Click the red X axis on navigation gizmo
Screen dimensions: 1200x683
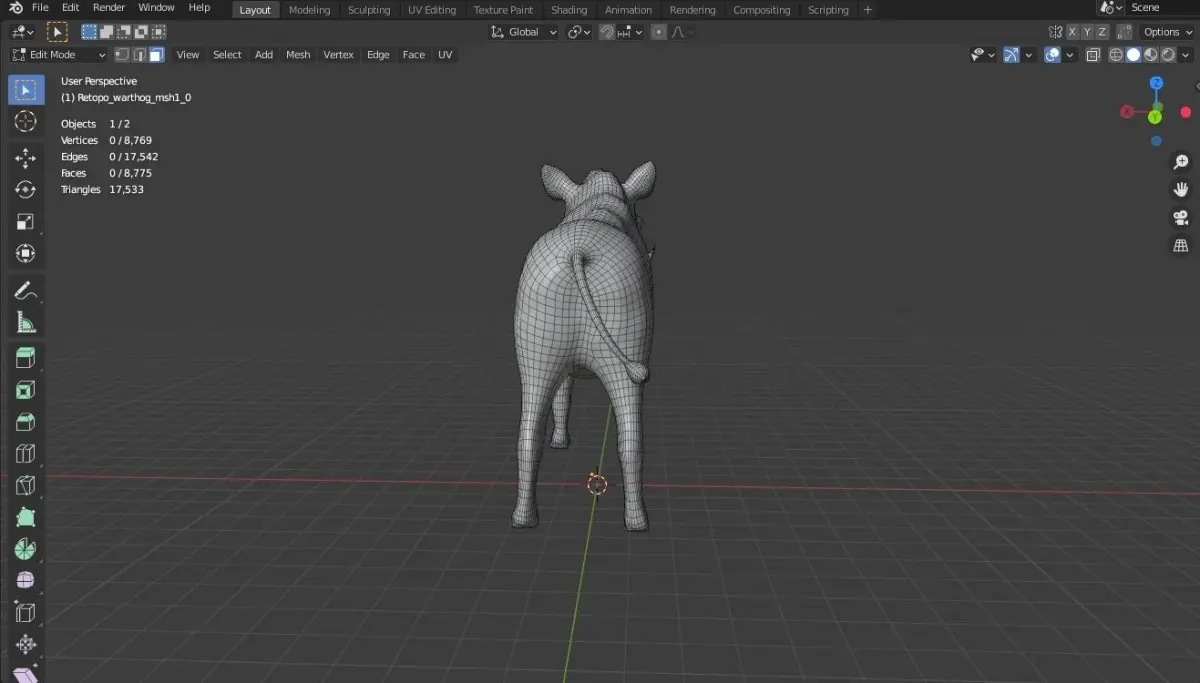pos(1127,113)
